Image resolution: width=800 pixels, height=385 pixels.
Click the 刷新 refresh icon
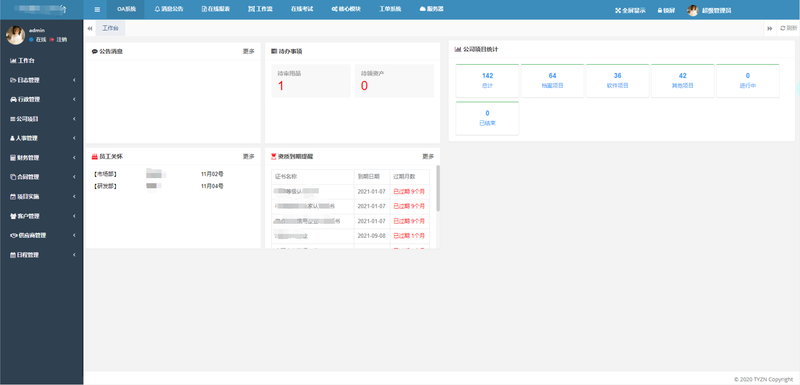[x=783, y=29]
